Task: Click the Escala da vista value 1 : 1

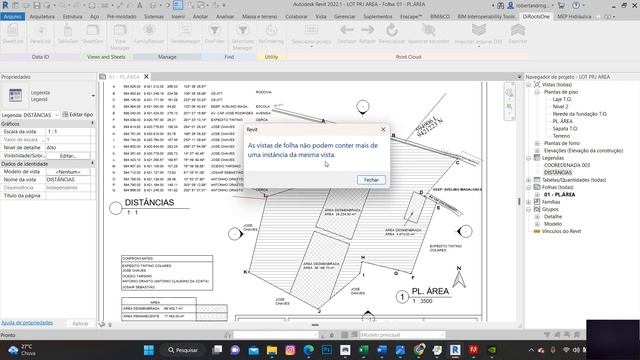Action: 68,132
